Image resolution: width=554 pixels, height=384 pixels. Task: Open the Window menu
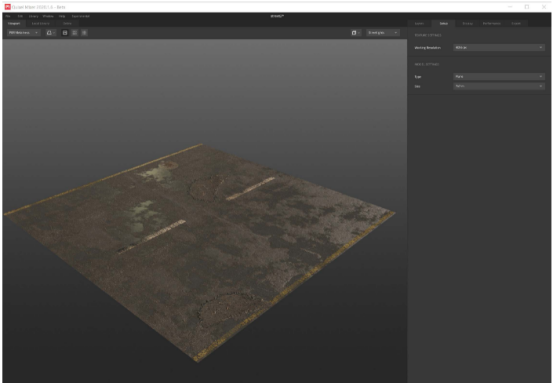tap(48, 16)
